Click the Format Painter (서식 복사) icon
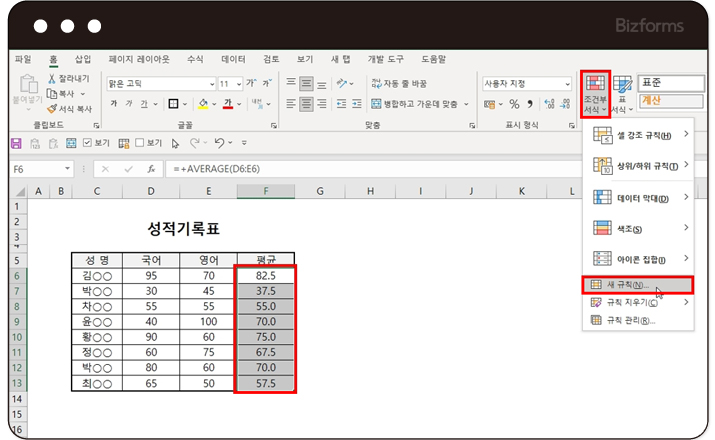Screen dimensions: 715x440 coord(50,109)
